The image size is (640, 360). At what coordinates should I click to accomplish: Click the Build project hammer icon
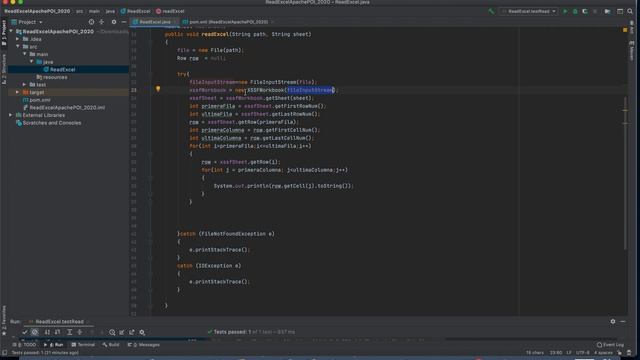491,11
